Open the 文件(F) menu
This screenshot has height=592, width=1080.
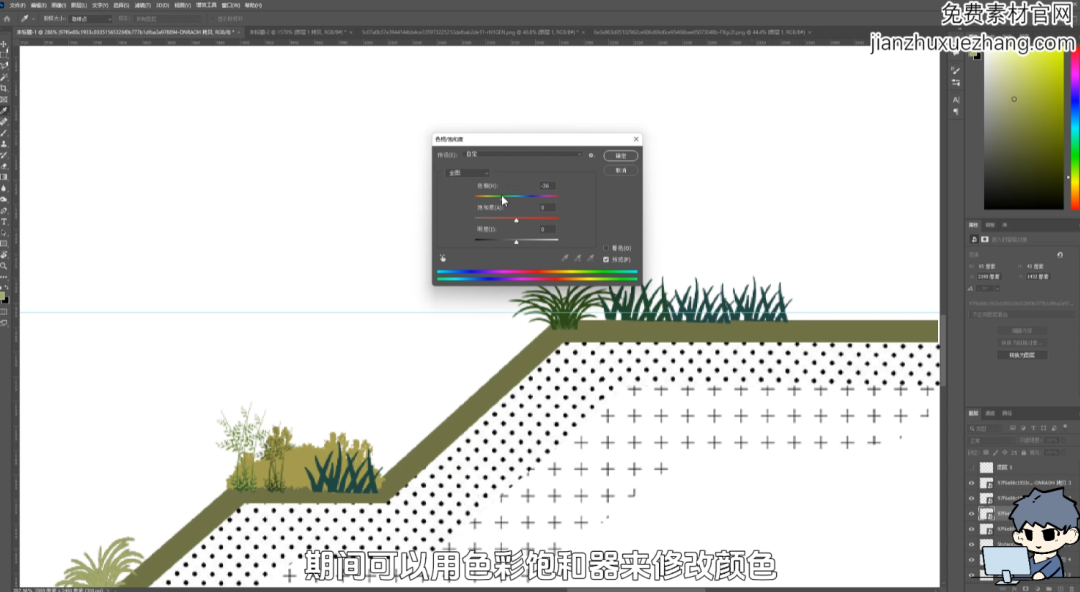click(x=17, y=6)
